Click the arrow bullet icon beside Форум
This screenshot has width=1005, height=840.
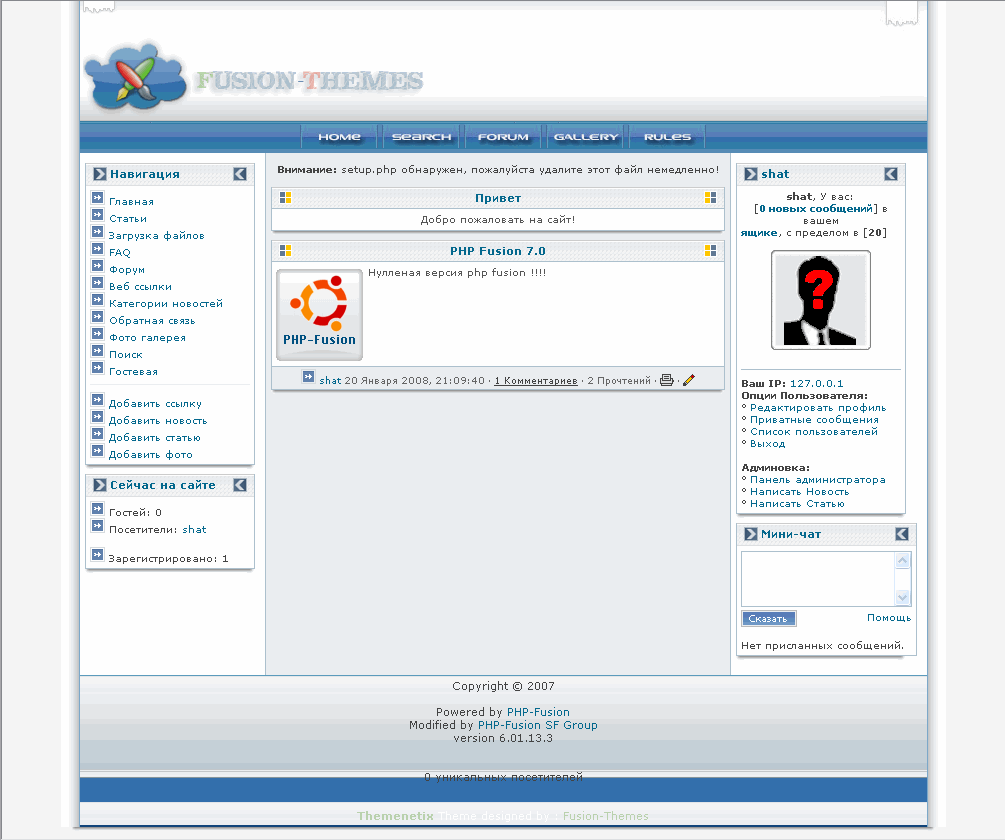pos(97,267)
